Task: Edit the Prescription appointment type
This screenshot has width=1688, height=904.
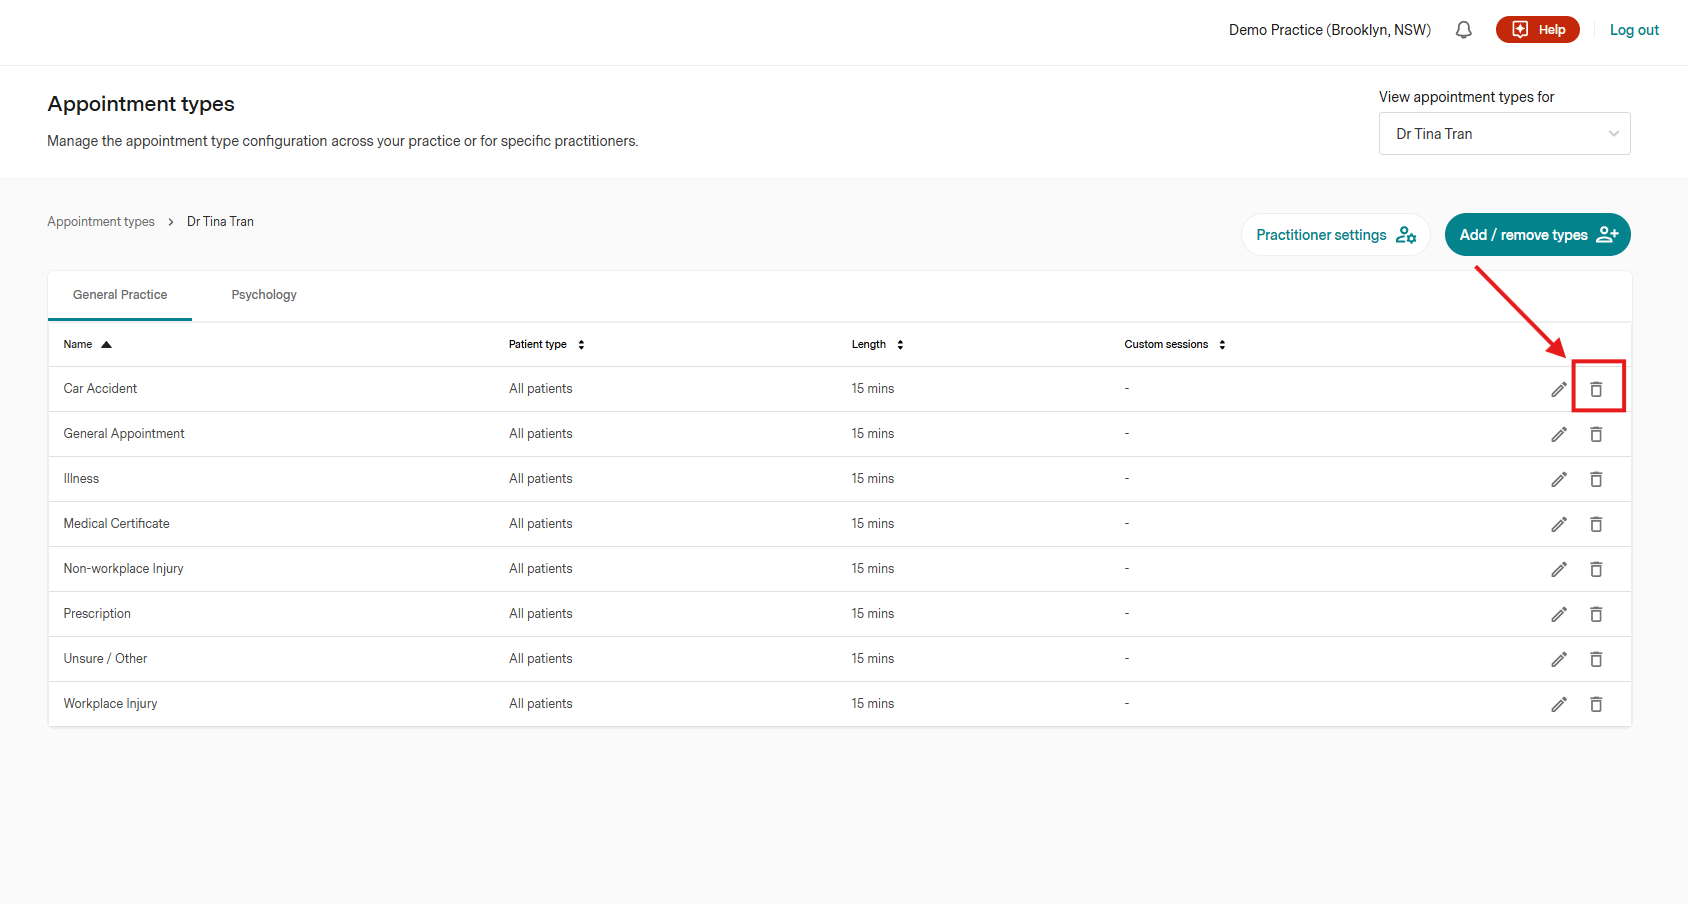Action: (x=1559, y=614)
